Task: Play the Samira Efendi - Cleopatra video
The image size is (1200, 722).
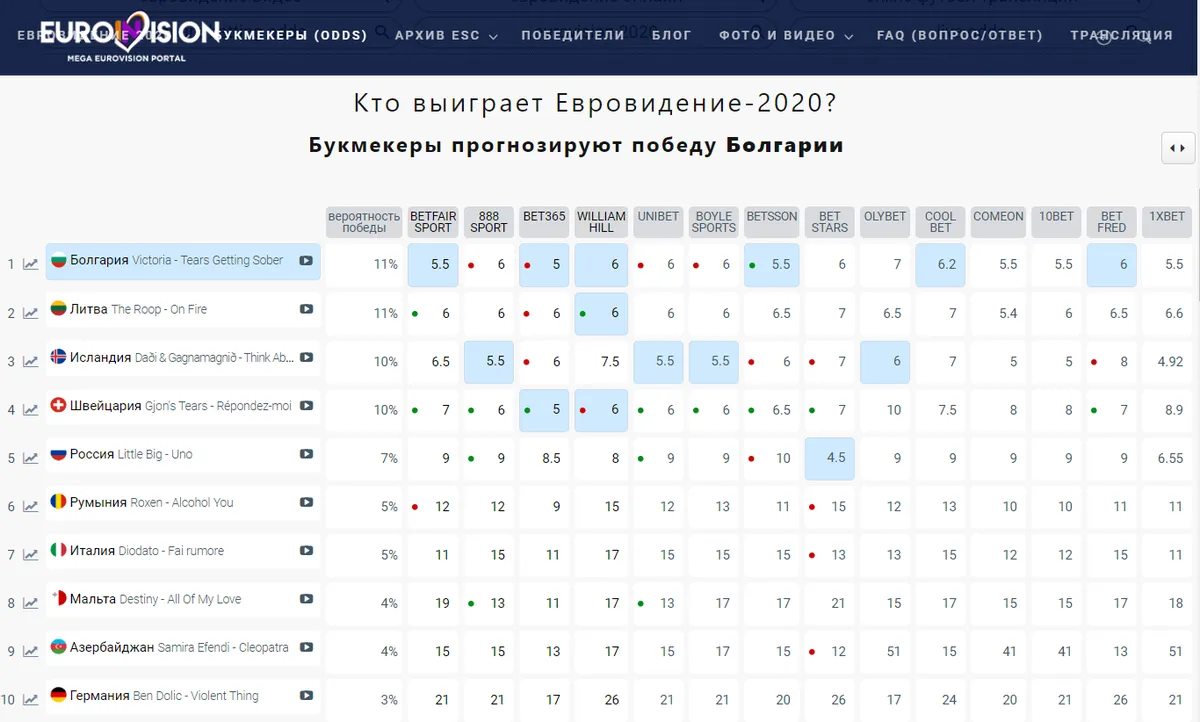Action: click(x=306, y=647)
